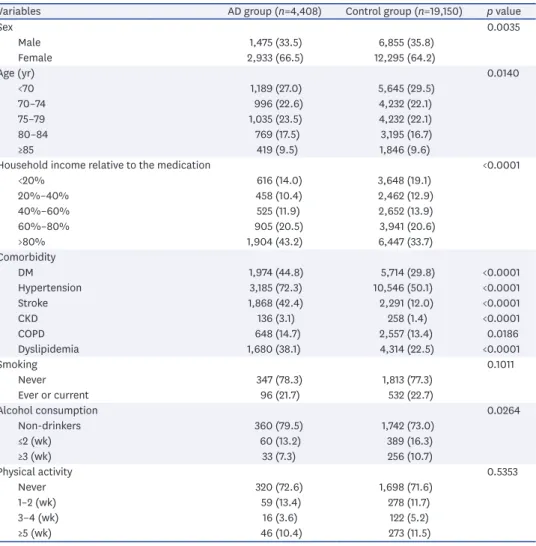The height and width of the screenshot is (546, 536).
Task: Click the Non-drinkers row label
Action: coord(49,426)
